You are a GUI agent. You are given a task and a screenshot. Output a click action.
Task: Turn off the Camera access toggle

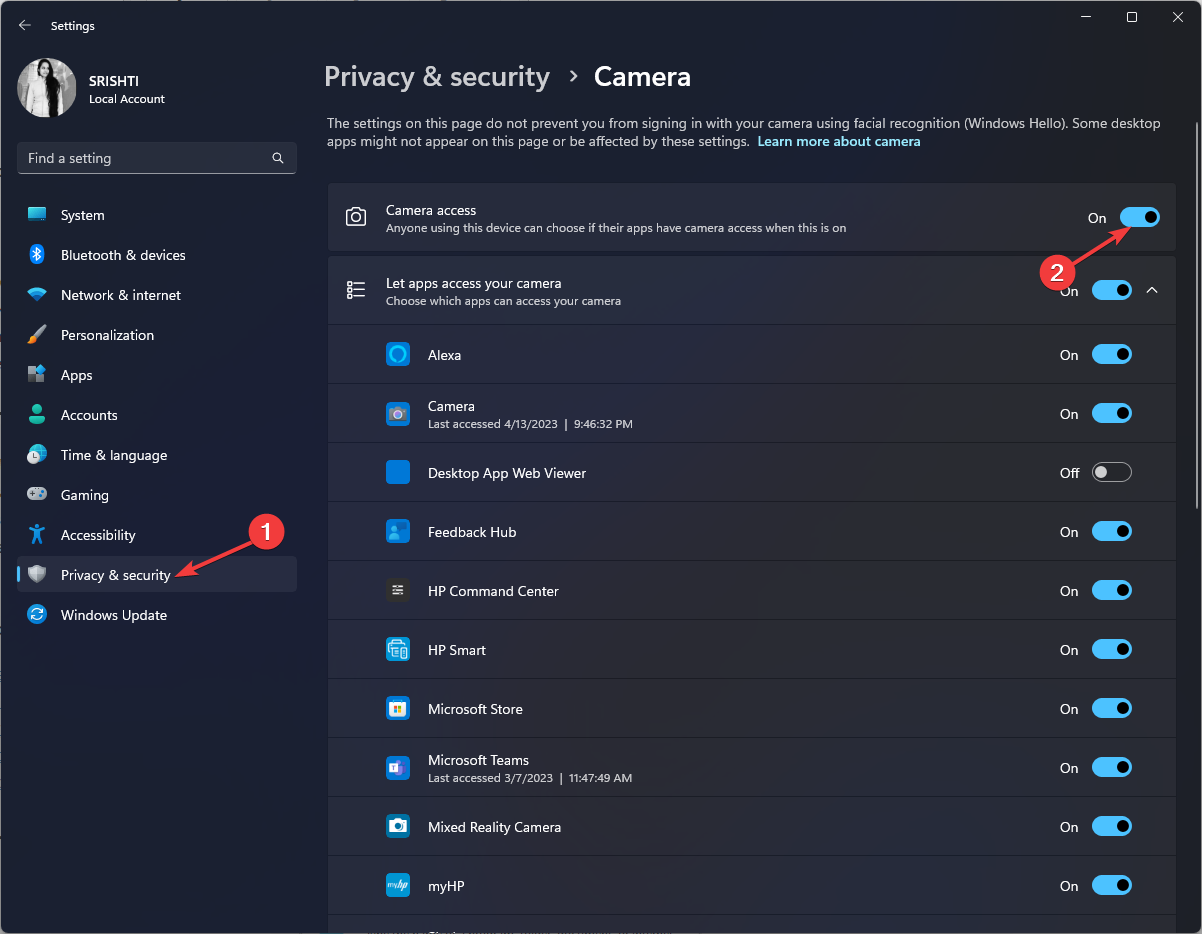point(1140,217)
